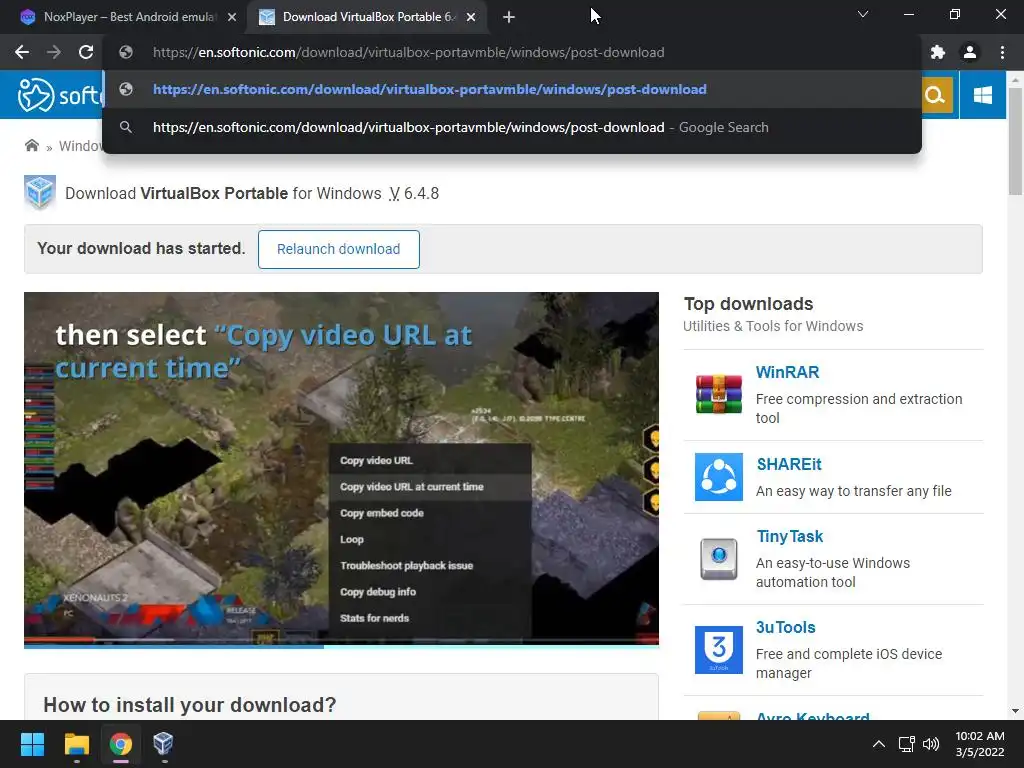
Task: Click the Windows breadcrumb link
Action: [x=81, y=146]
